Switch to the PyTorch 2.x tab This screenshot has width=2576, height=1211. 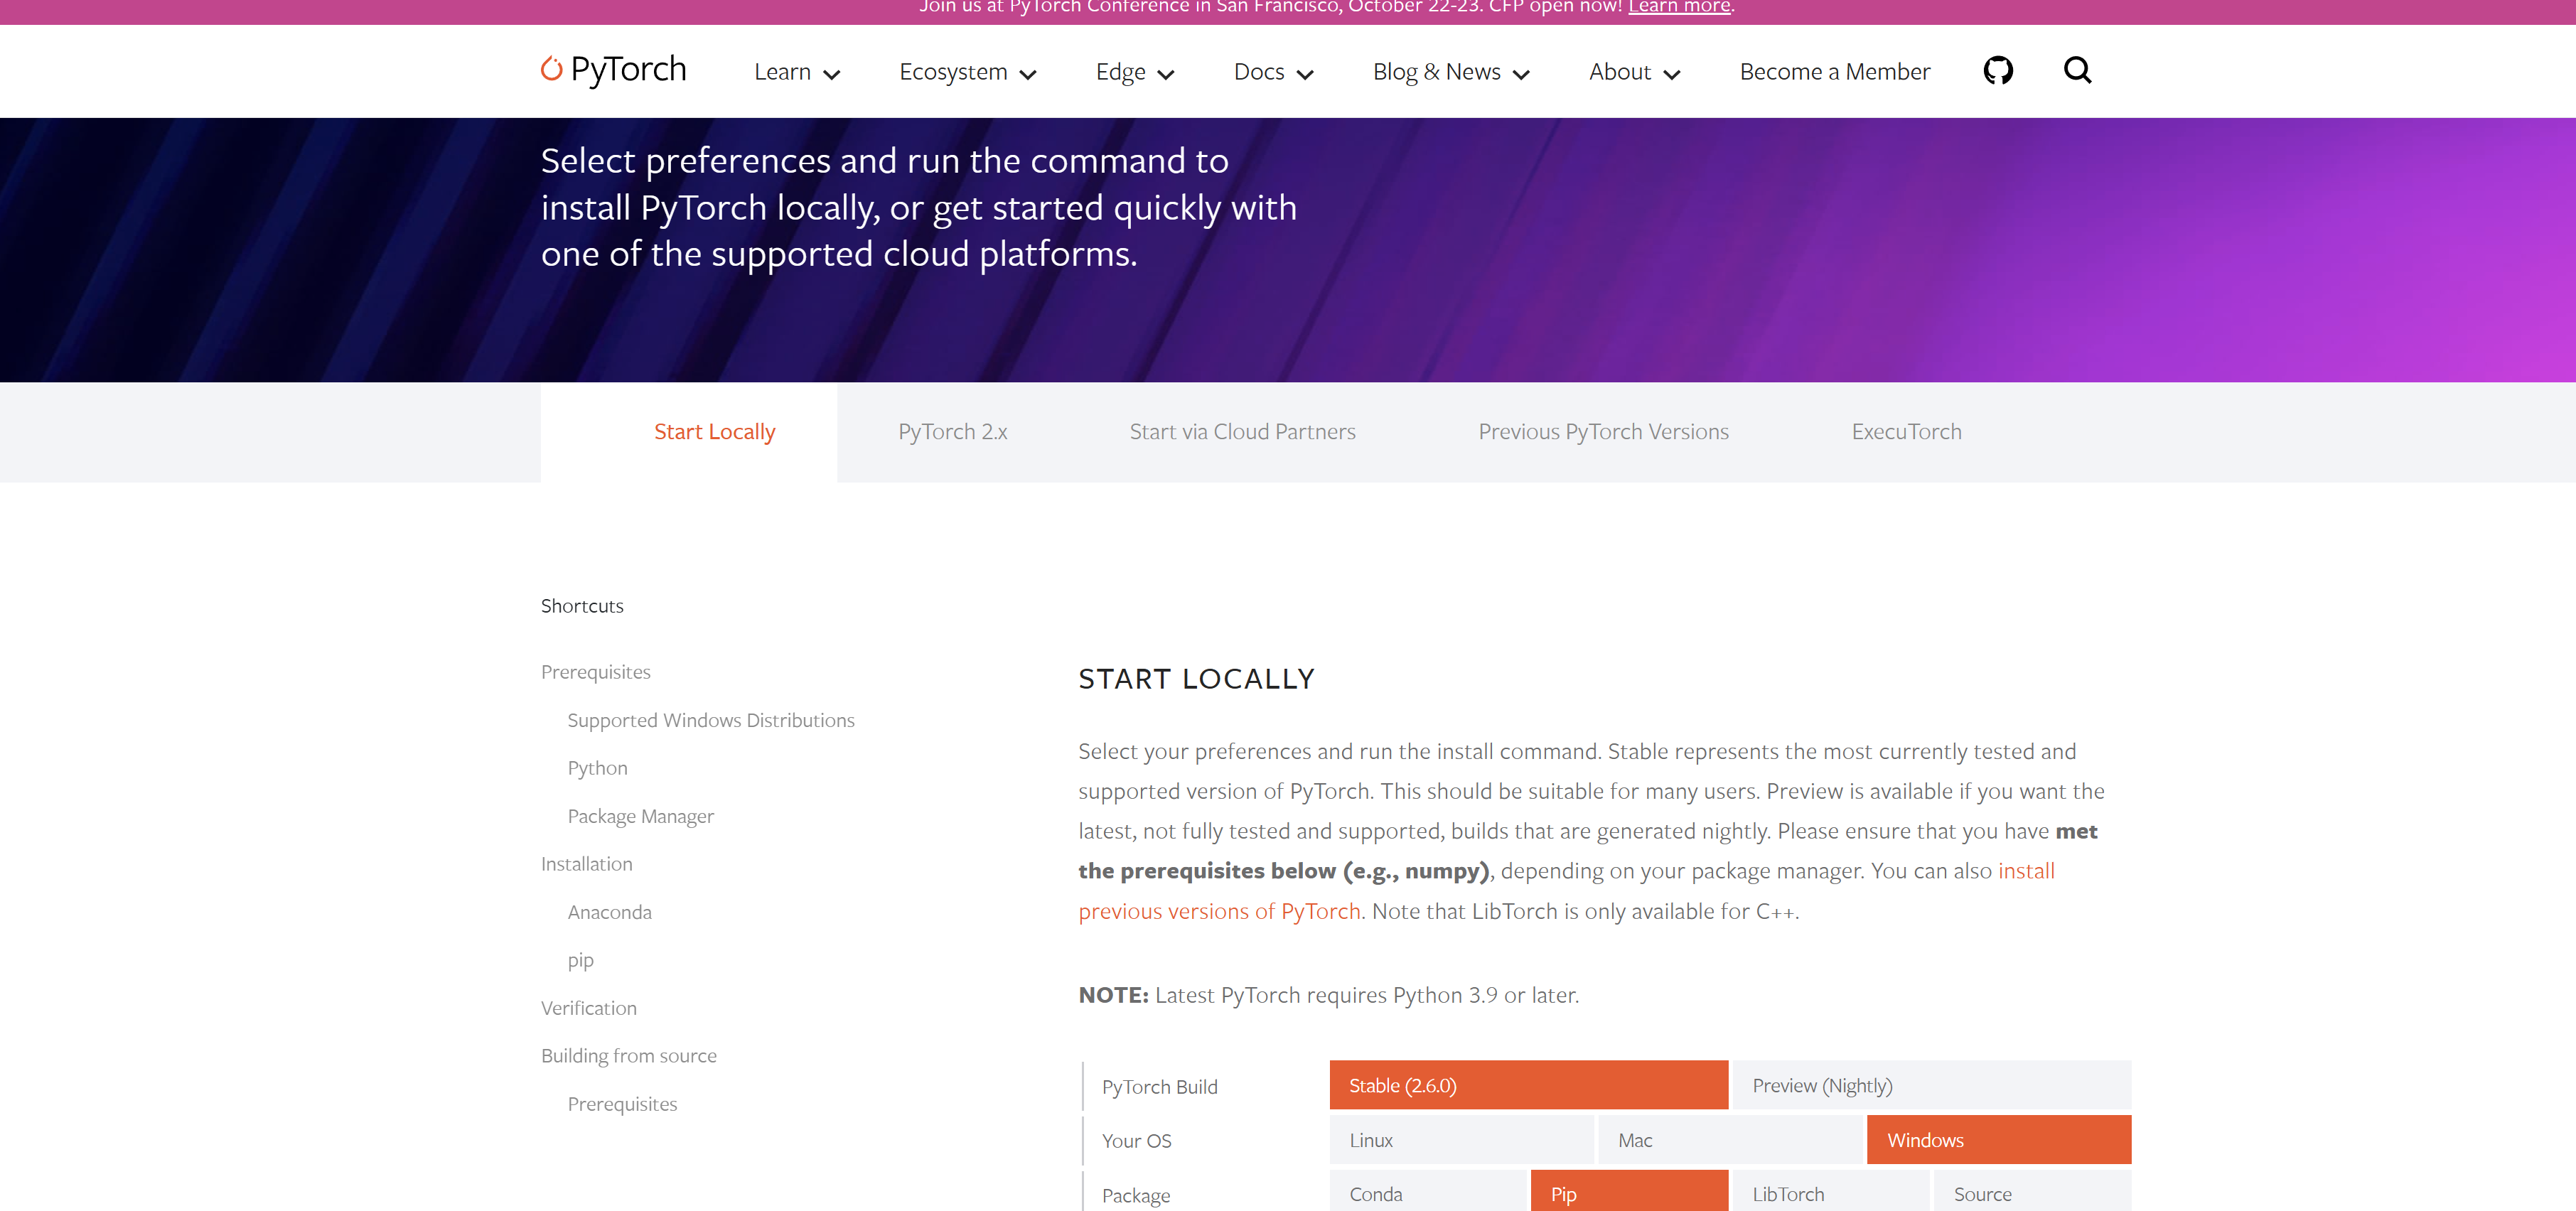click(952, 432)
